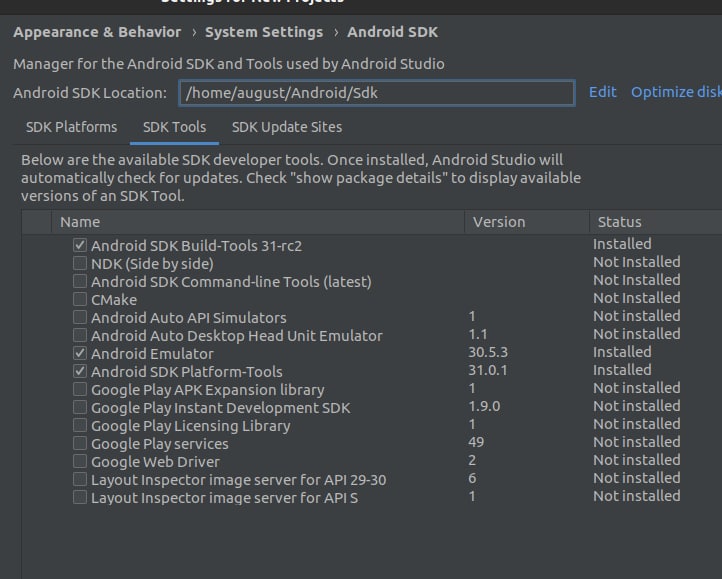Click Android SDK Platform-Tools row label
The image size is (722, 579).
pos(187,372)
